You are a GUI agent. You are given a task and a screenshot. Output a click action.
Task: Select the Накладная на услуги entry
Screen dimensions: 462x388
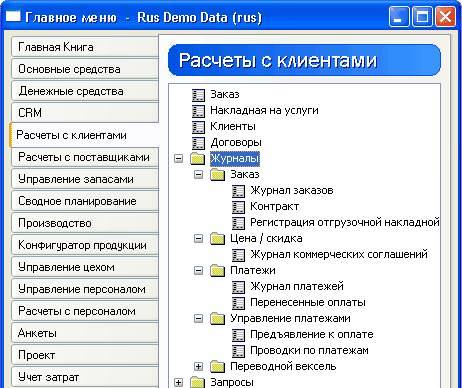coord(264,110)
